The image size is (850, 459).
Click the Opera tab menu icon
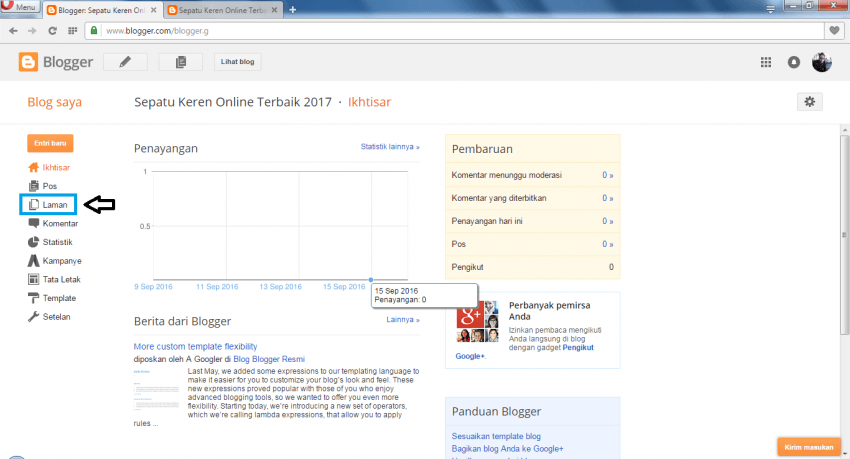(x=770, y=9)
